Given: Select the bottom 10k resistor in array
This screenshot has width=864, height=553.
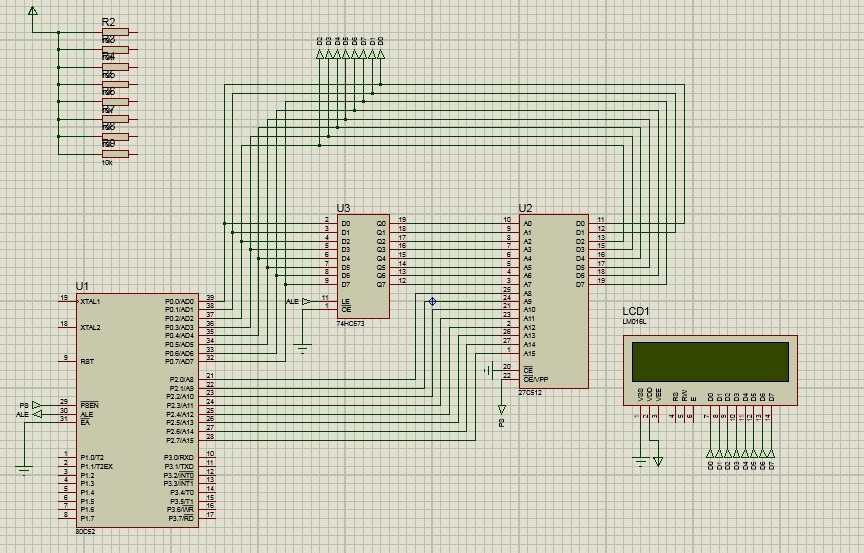Looking at the screenshot, I should pyautogui.click(x=115, y=154).
